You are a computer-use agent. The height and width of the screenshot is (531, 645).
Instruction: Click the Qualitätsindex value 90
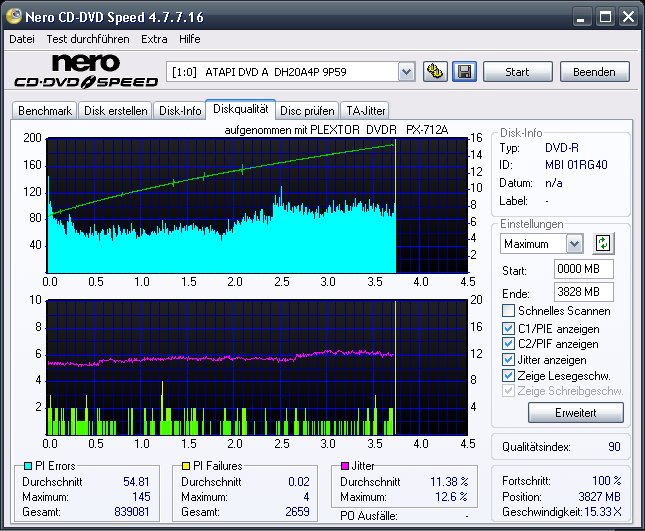tap(614, 447)
